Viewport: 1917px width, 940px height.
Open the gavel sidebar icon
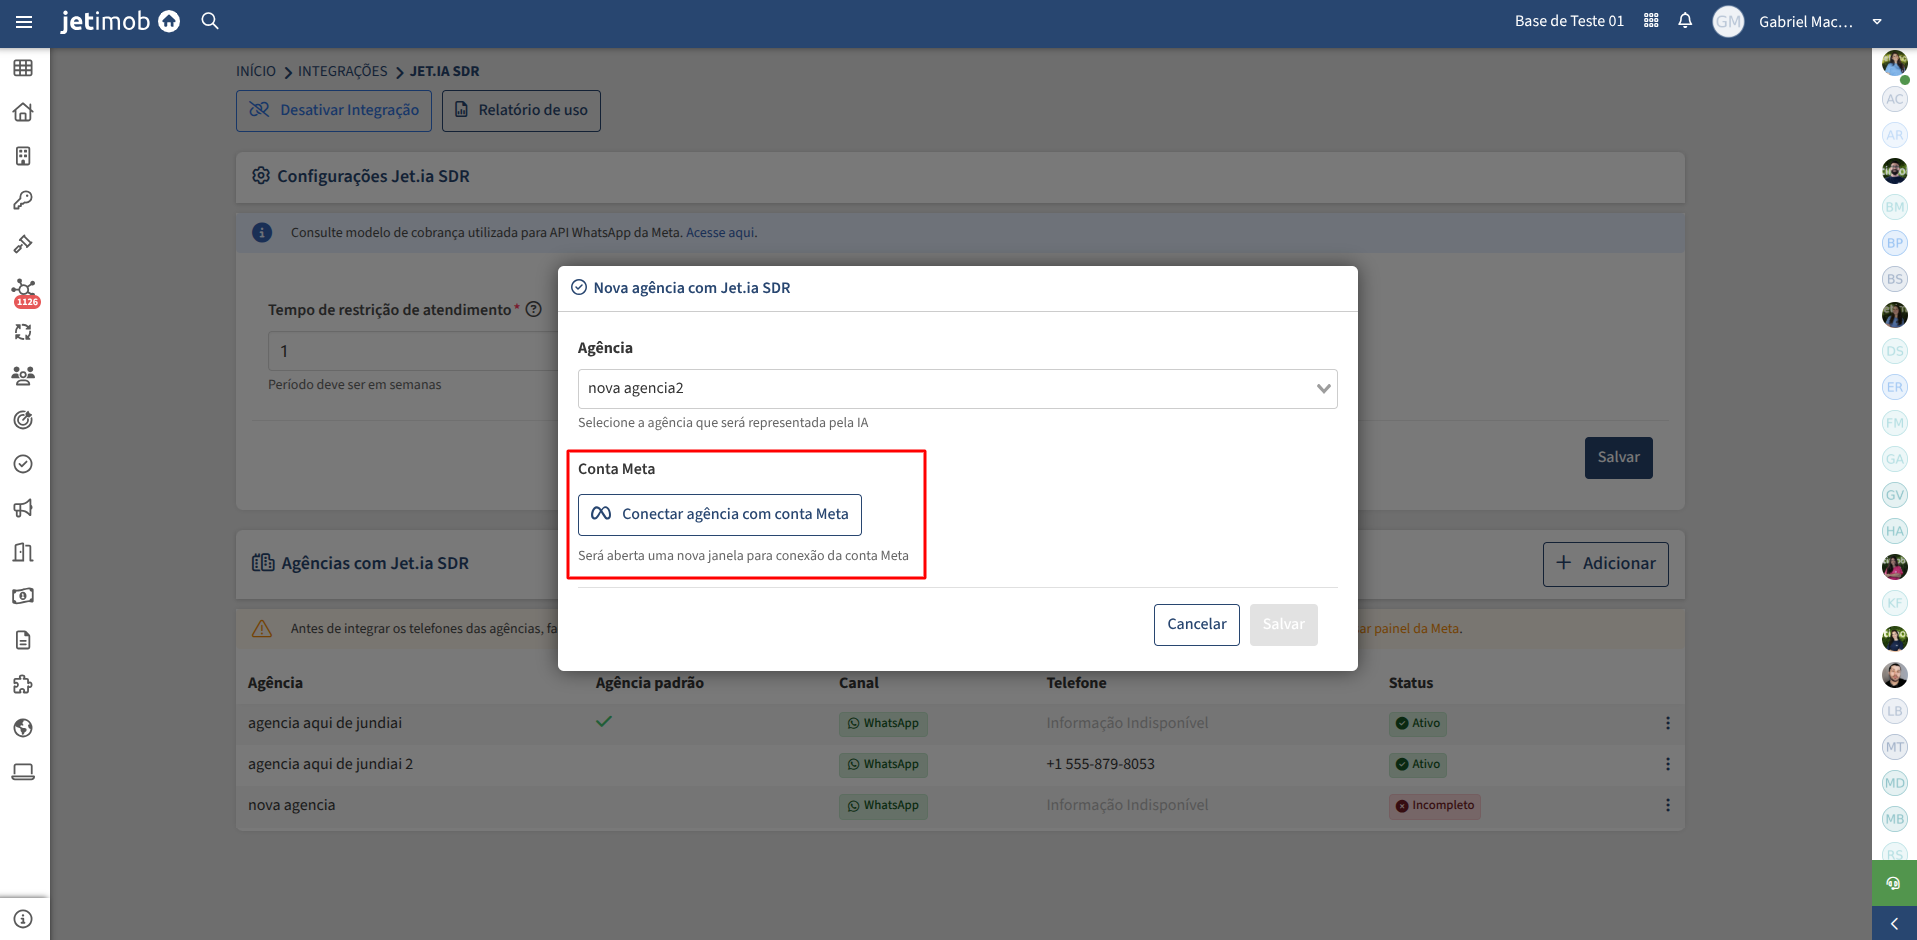point(23,244)
